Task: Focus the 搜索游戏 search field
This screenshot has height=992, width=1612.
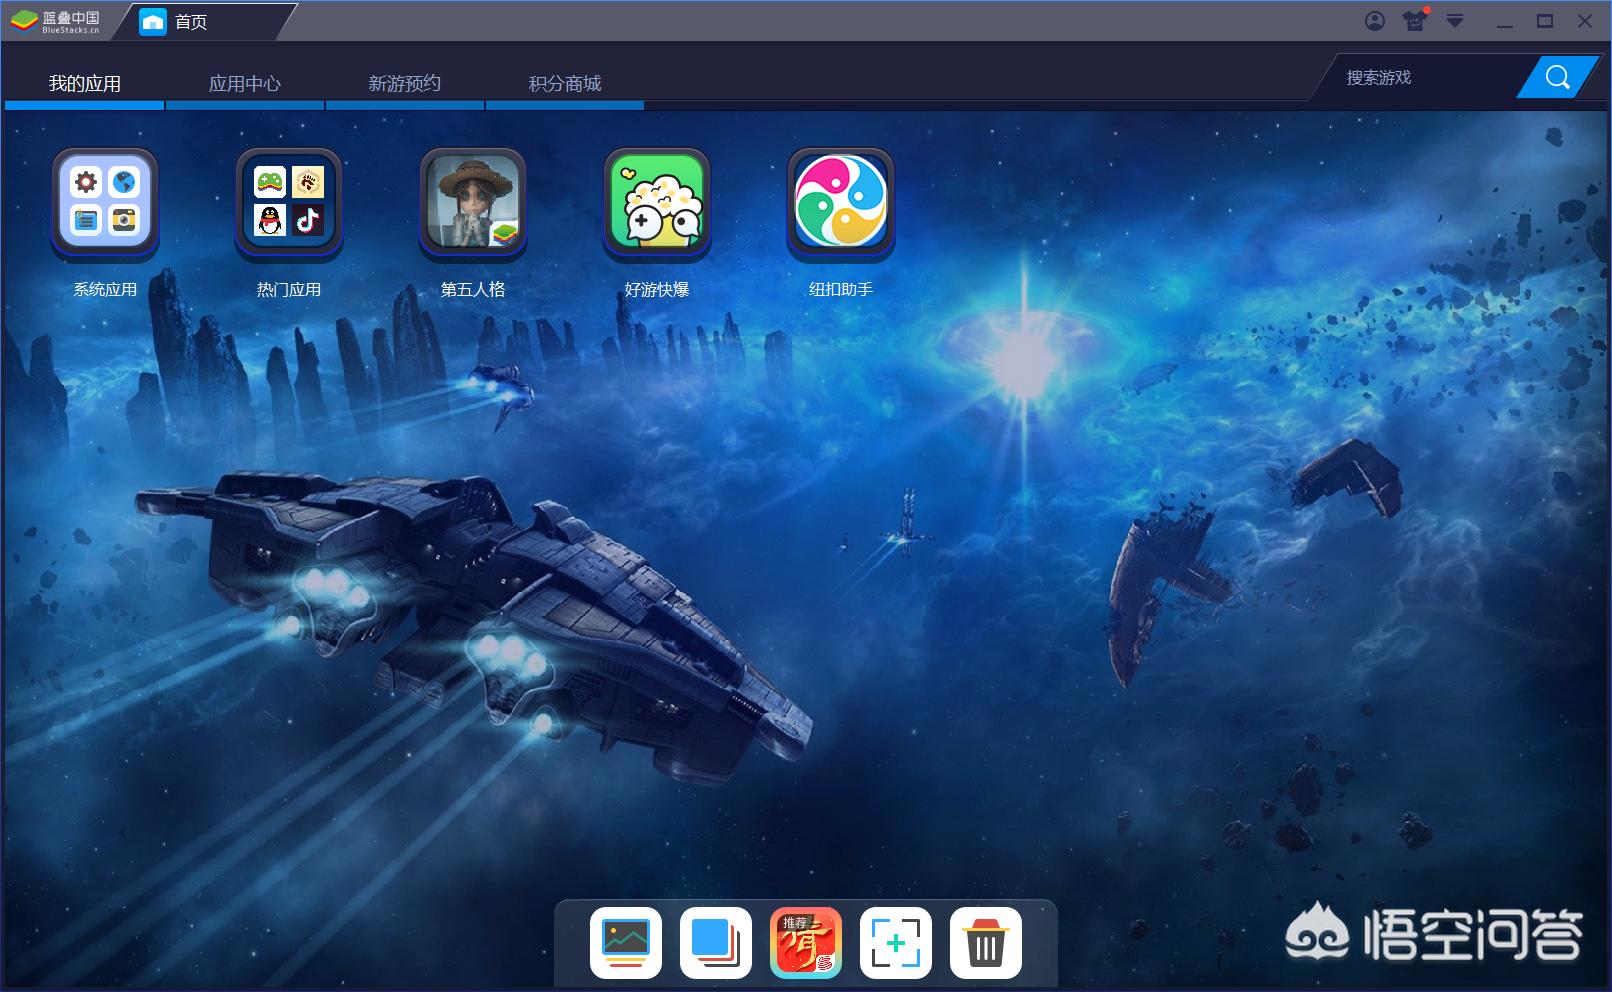Action: pos(1425,78)
